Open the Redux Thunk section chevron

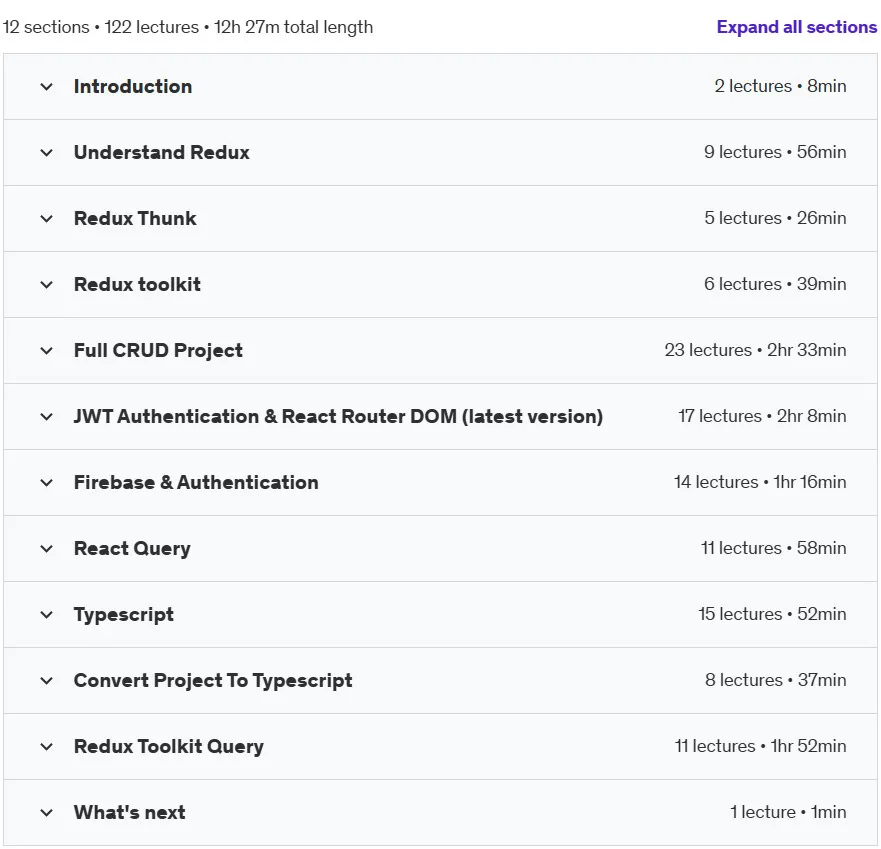coord(47,219)
